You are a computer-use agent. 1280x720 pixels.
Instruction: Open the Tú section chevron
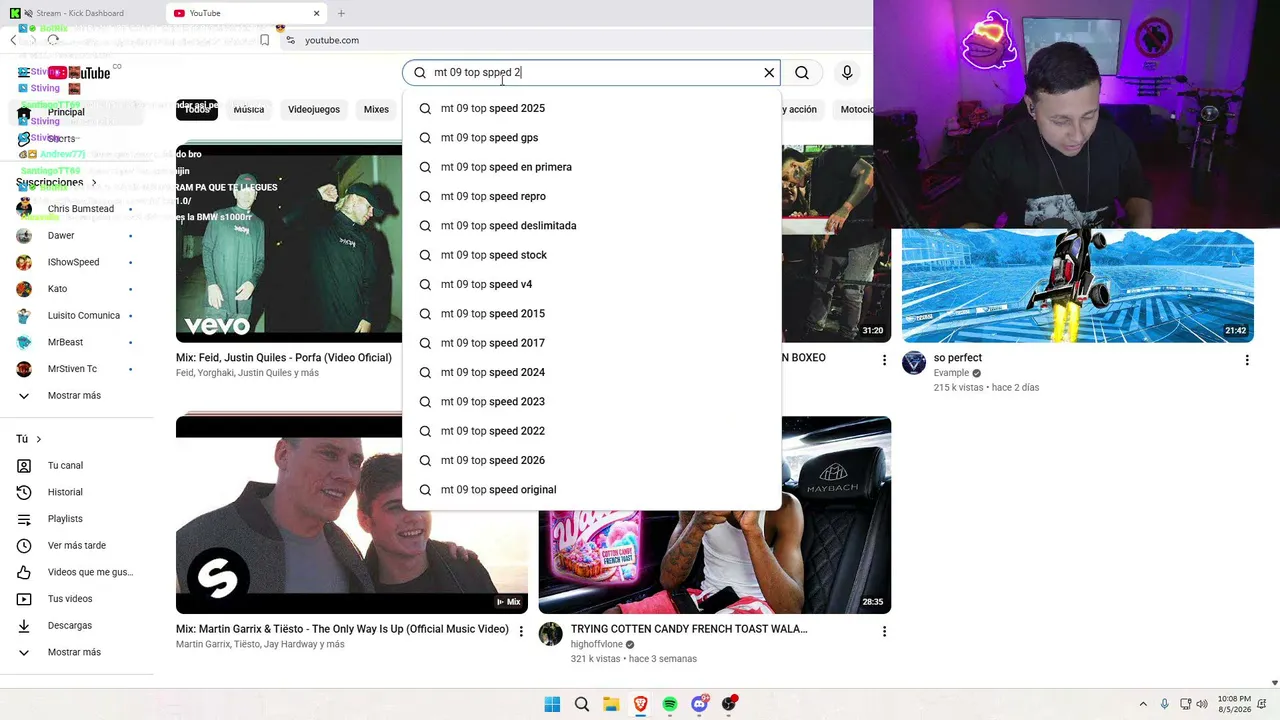click(x=39, y=439)
